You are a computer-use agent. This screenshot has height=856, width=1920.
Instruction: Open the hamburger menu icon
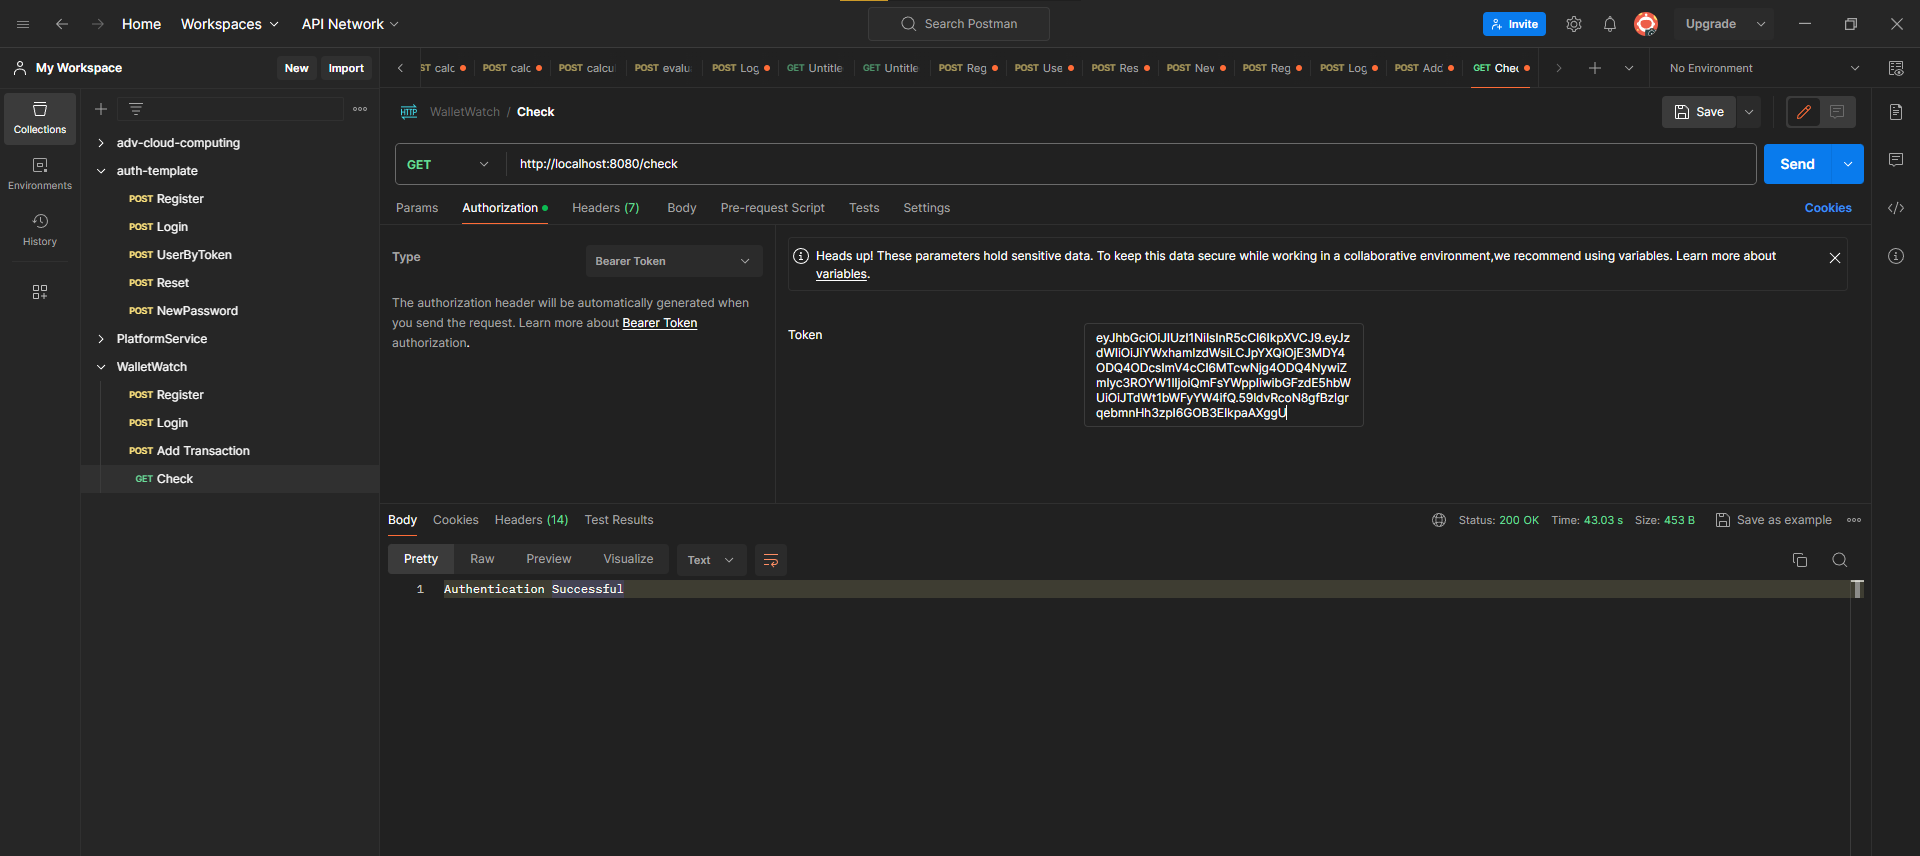coord(23,24)
